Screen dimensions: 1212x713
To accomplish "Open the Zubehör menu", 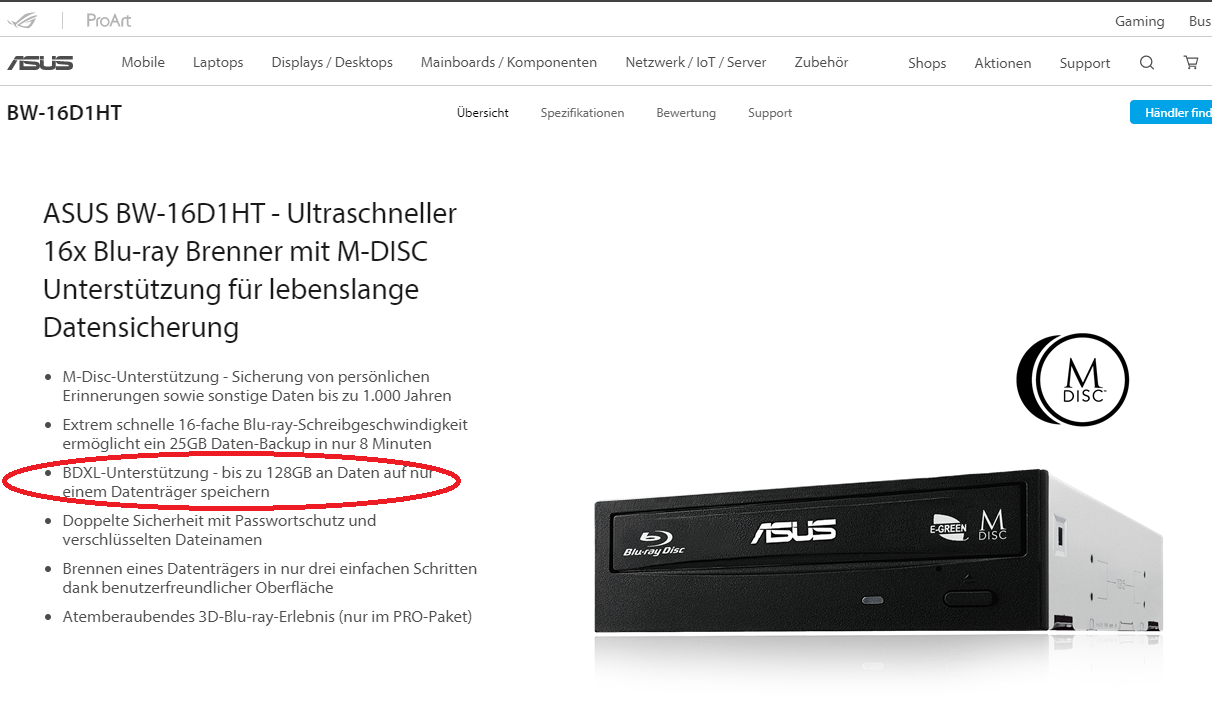I will 821,62.
